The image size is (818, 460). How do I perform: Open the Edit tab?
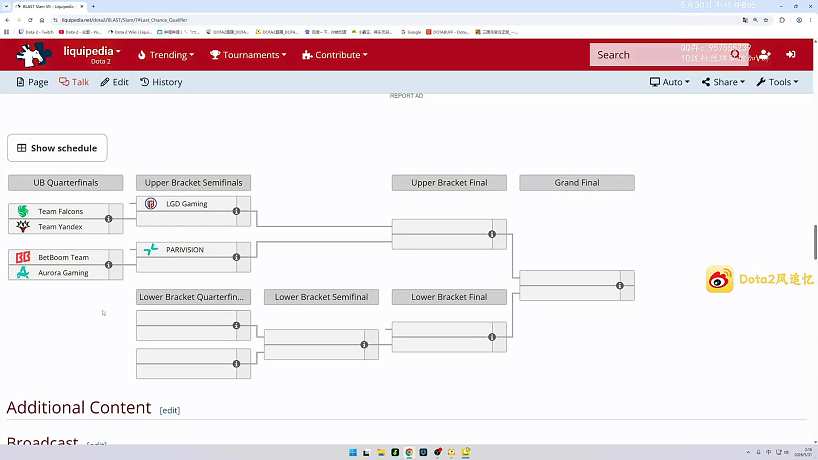[x=114, y=82]
